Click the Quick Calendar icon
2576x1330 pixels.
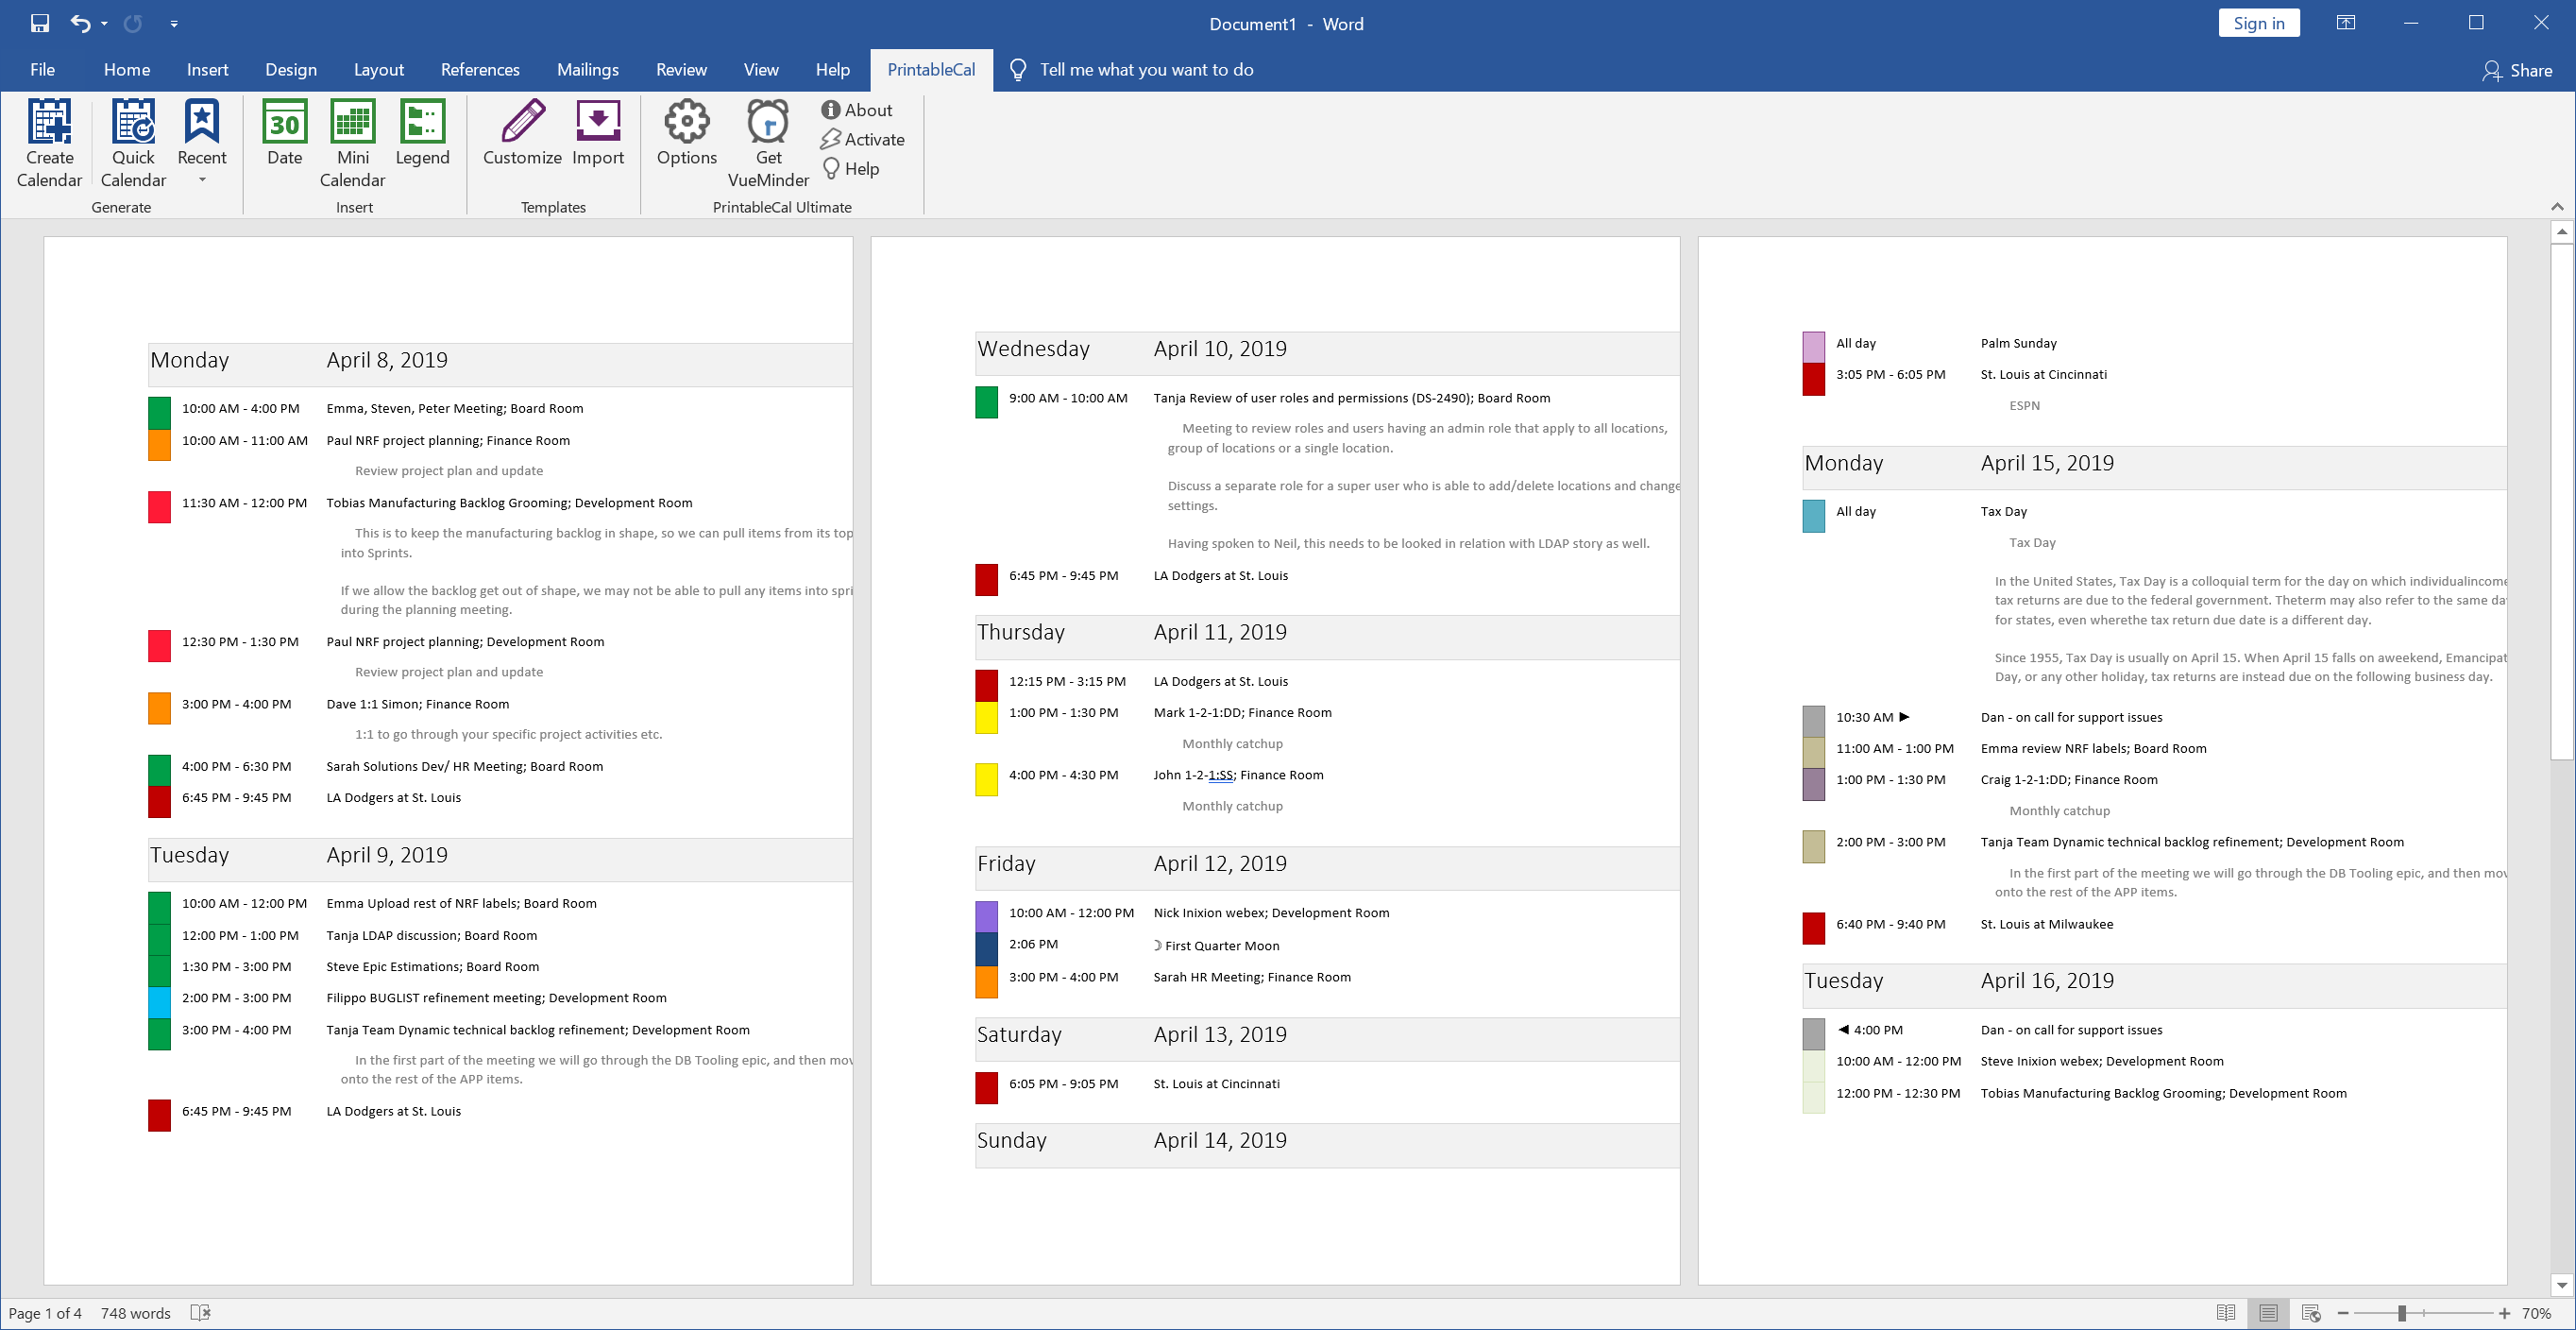pyautogui.click(x=133, y=122)
